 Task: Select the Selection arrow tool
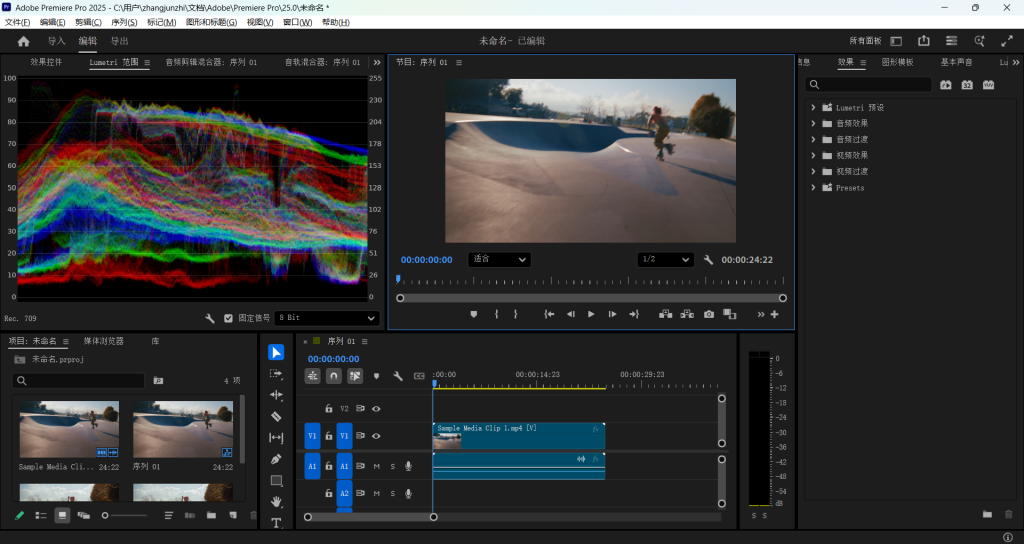(x=276, y=353)
